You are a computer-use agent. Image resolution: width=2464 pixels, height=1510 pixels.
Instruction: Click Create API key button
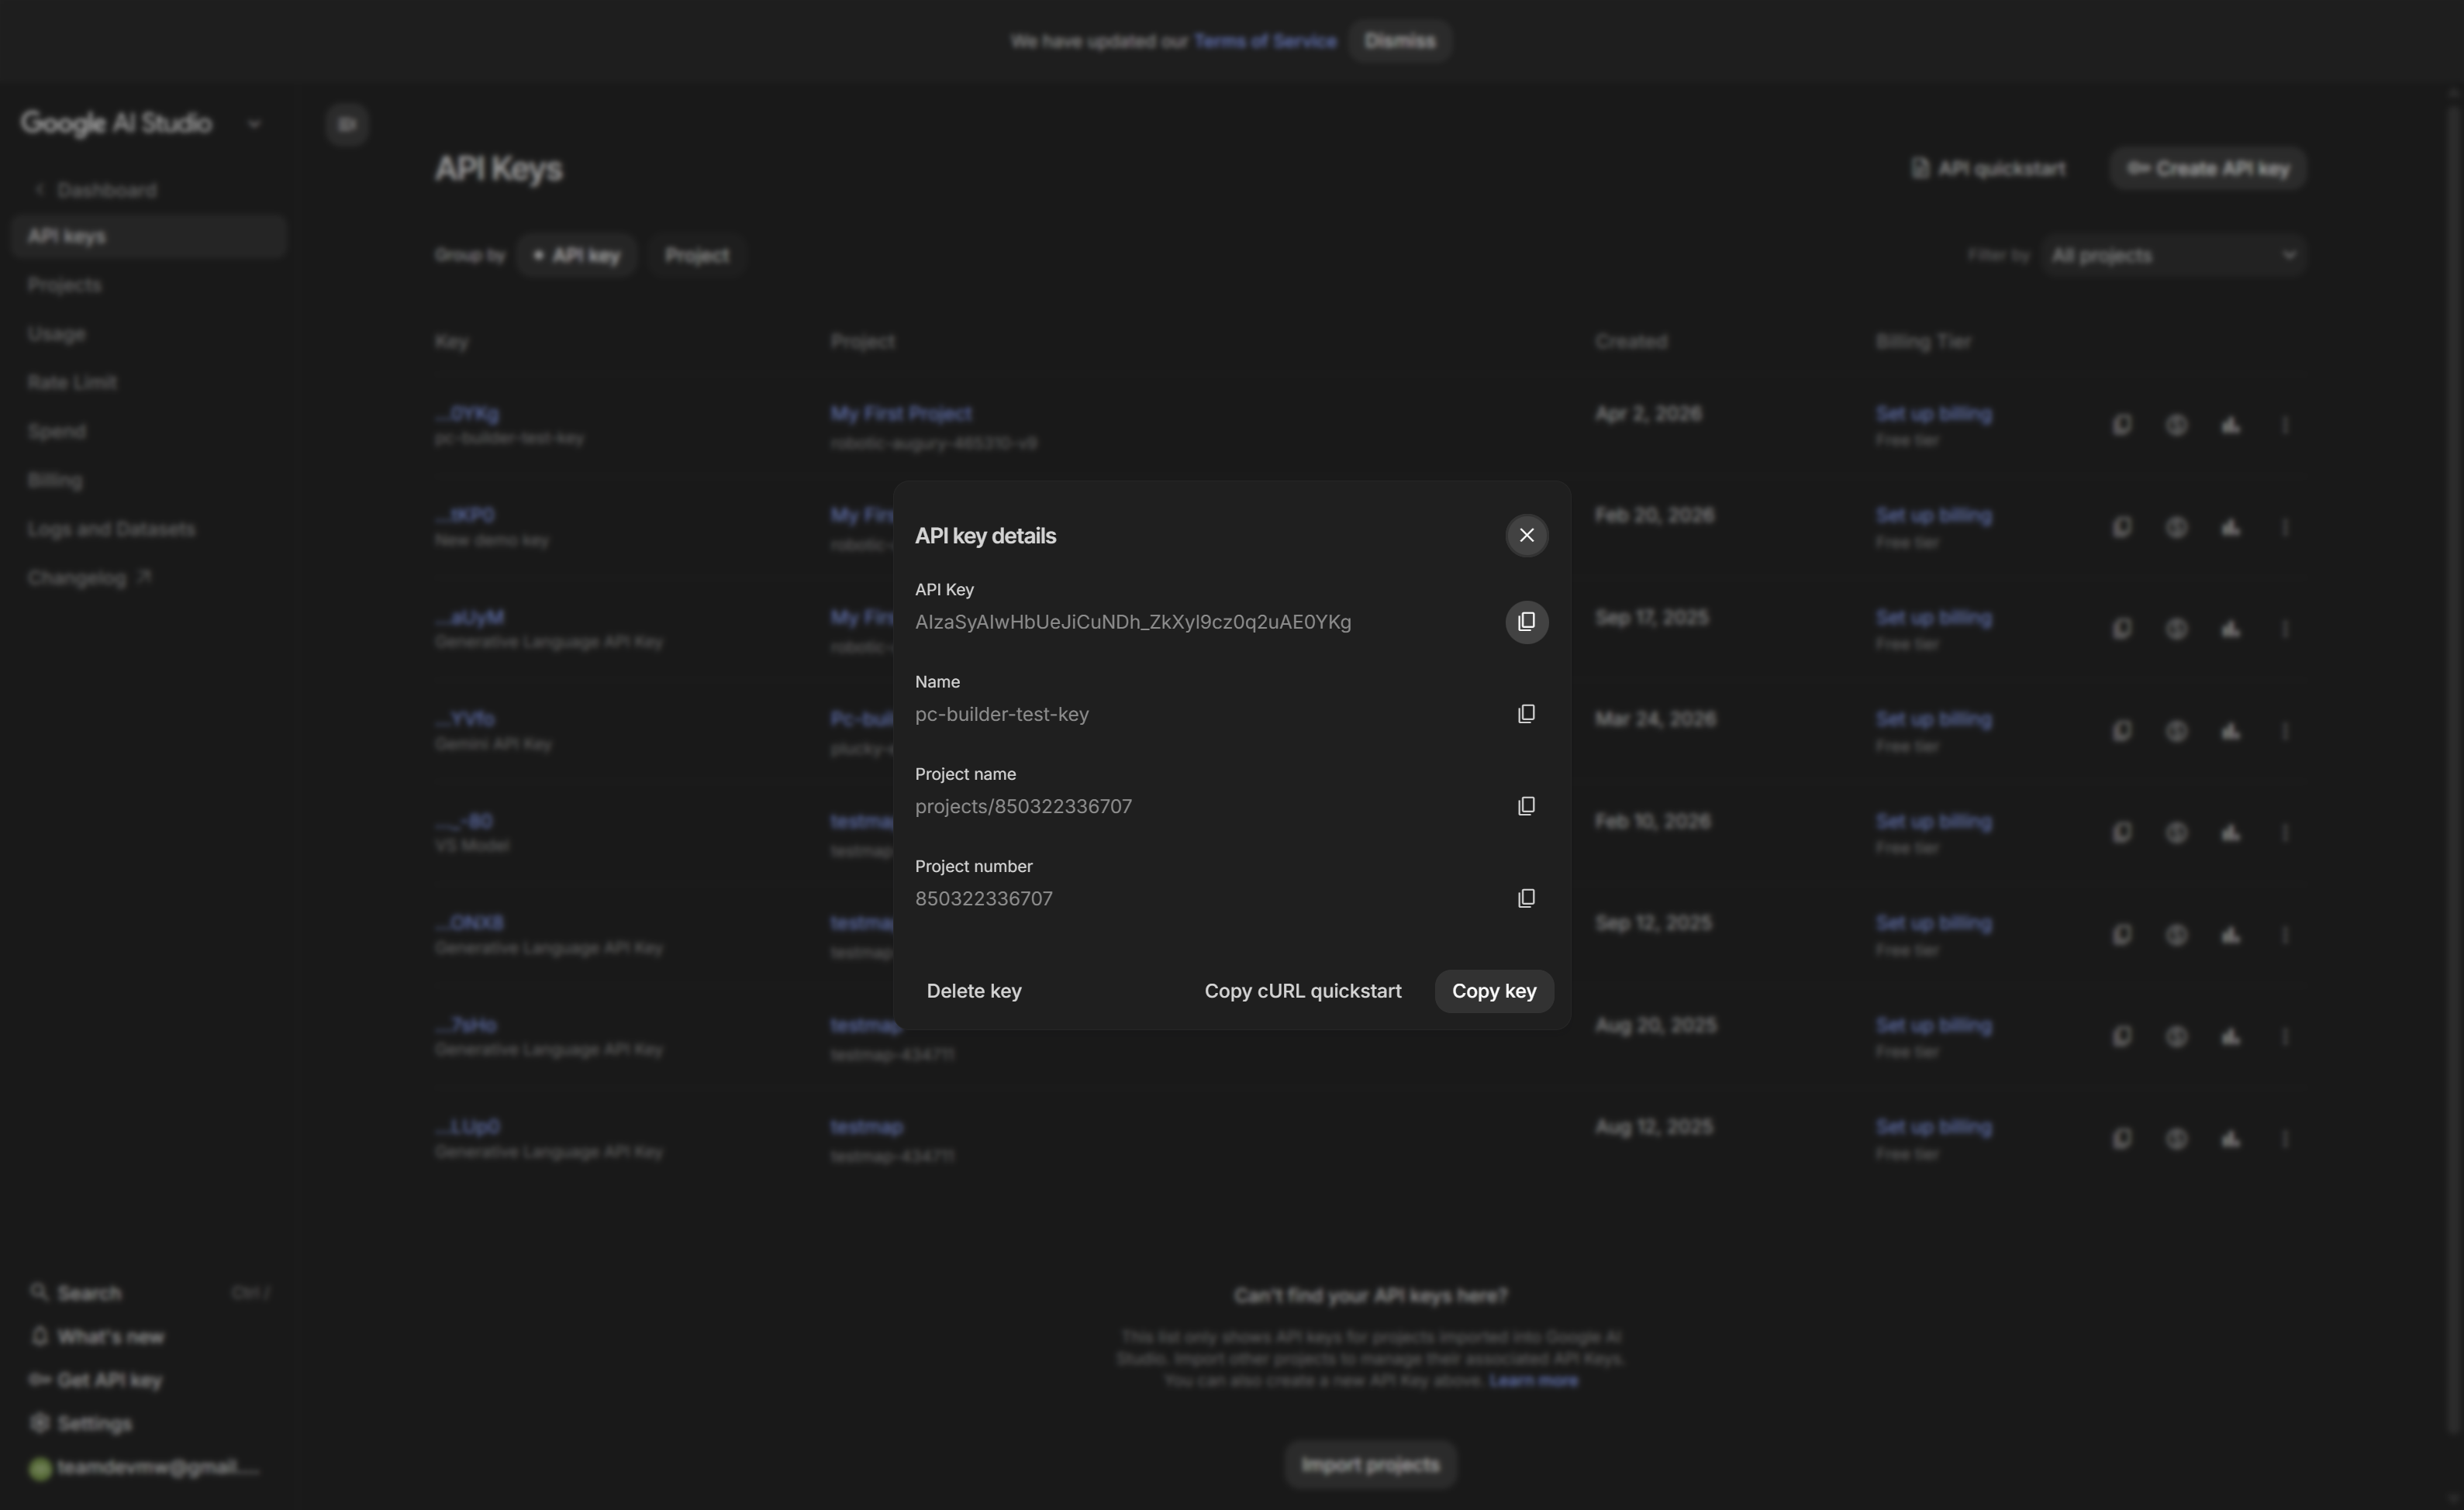2208,168
